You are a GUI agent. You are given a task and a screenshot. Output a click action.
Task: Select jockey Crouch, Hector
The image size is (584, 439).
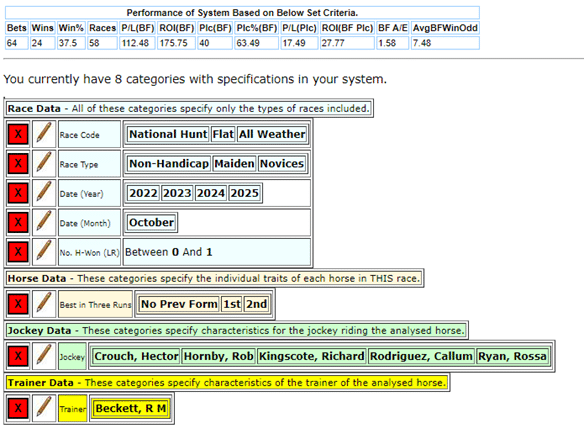(x=136, y=356)
